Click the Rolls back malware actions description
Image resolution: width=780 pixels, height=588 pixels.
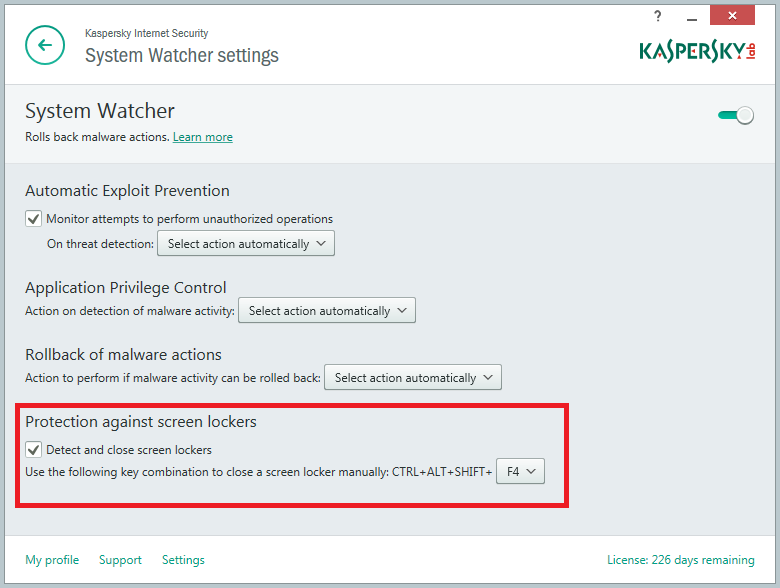(98, 137)
